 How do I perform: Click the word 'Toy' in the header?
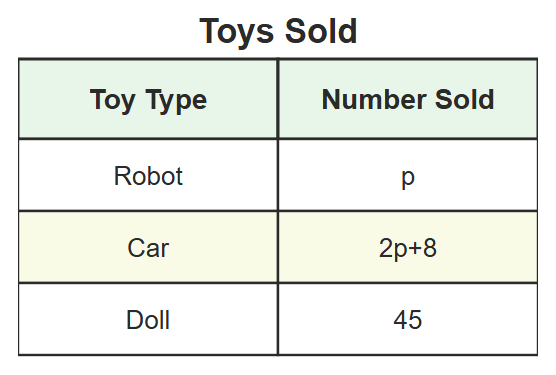coord(113,101)
